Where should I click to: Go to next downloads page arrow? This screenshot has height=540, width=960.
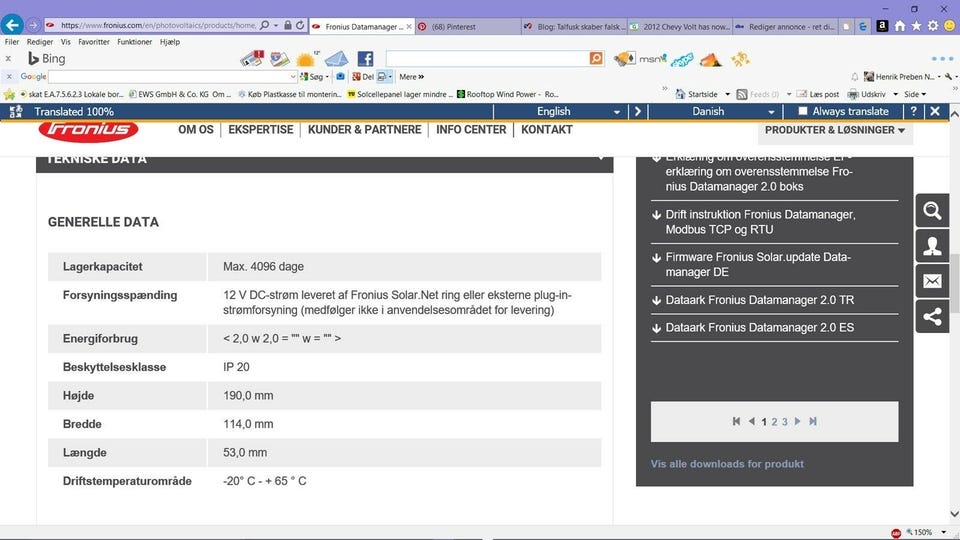797,421
